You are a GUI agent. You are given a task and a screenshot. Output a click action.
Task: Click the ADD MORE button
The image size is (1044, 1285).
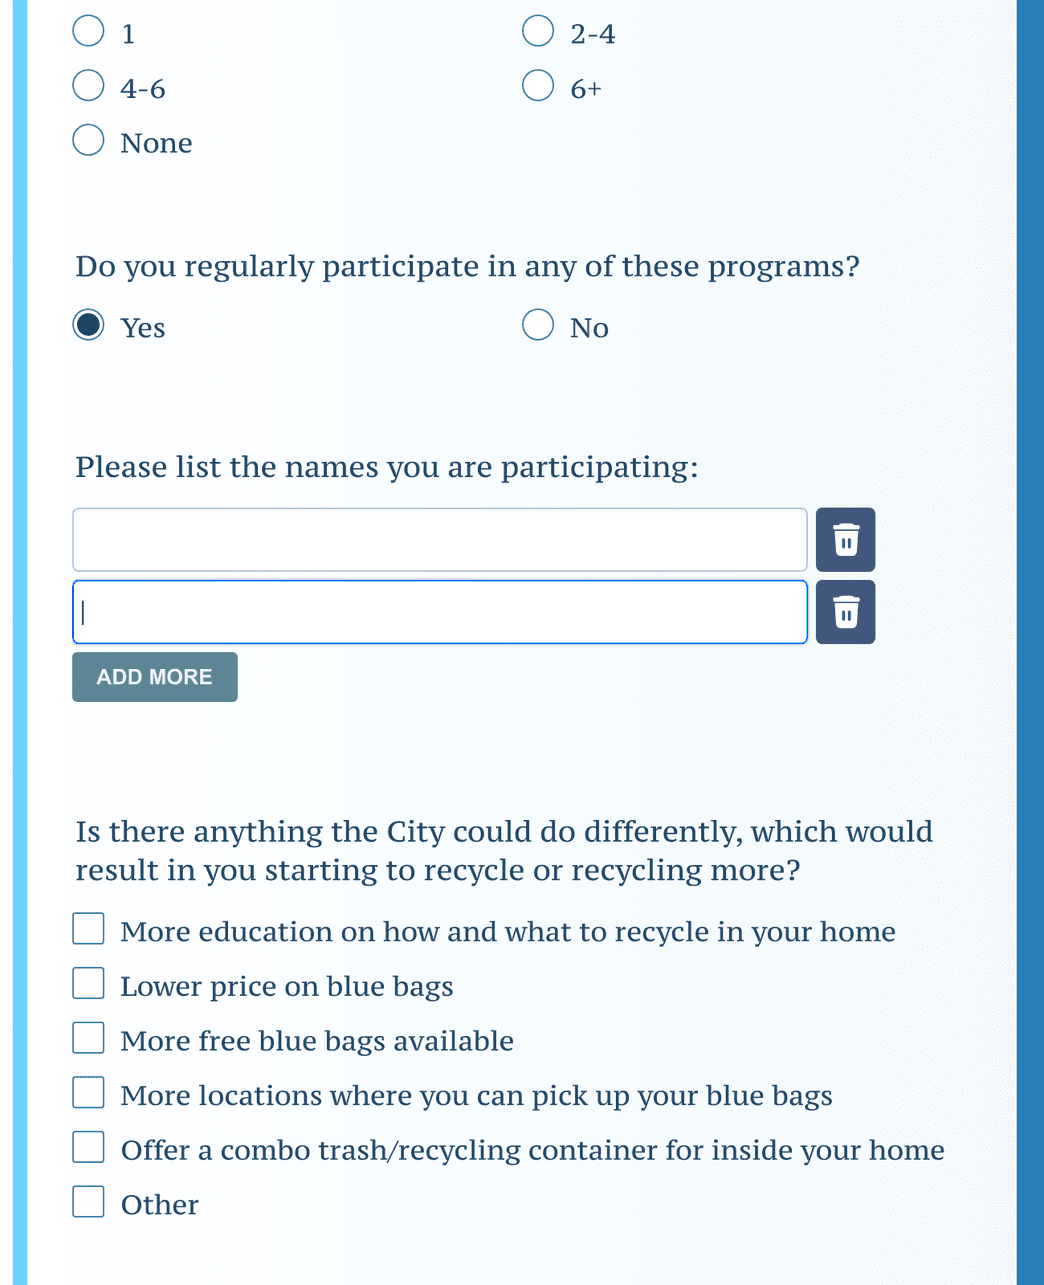point(154,677)
